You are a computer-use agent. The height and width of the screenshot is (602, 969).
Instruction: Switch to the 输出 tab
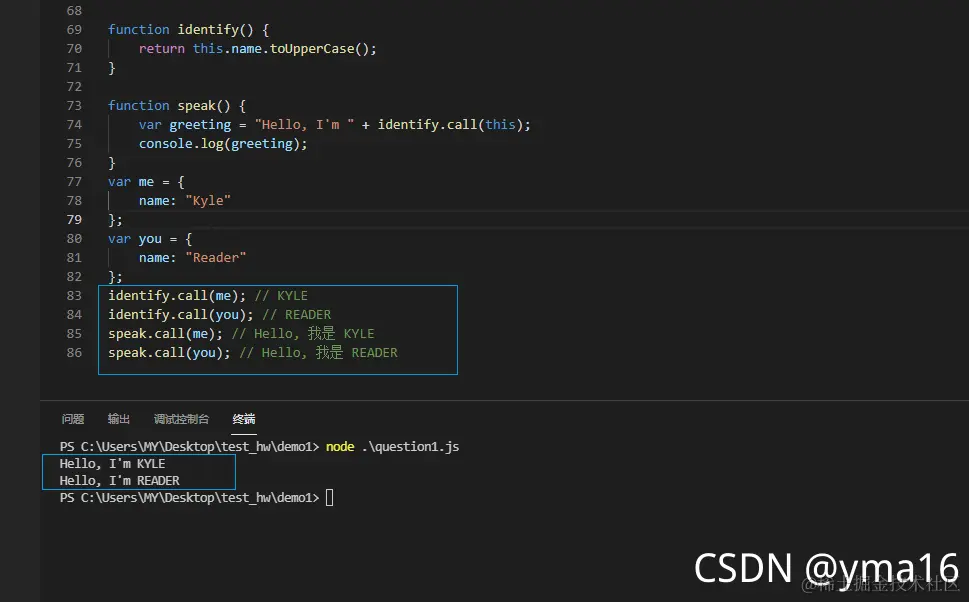click(119, 419)
